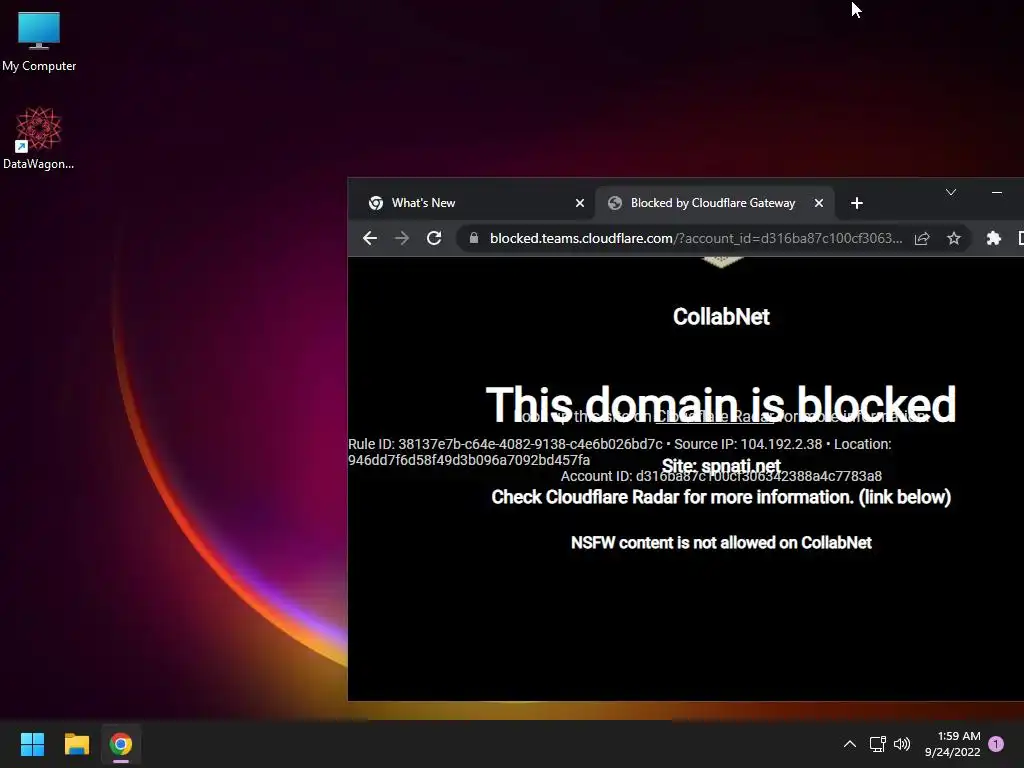The image size is (1024, 768).
Task: Open the volume control in the system tray
Action: (x=902, y=744)
